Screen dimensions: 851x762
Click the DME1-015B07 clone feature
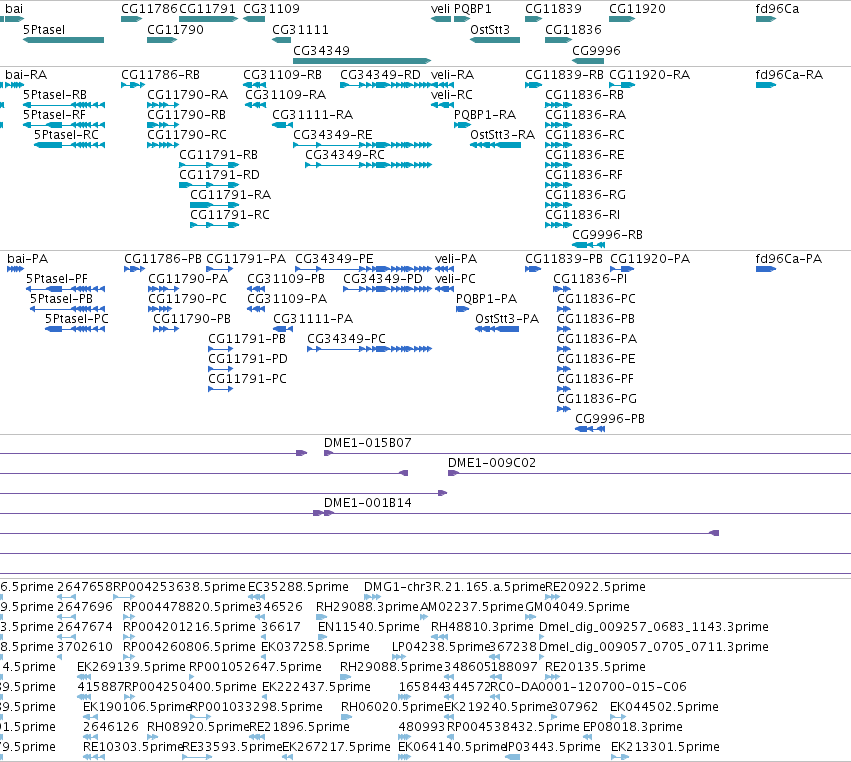[587, 453]
